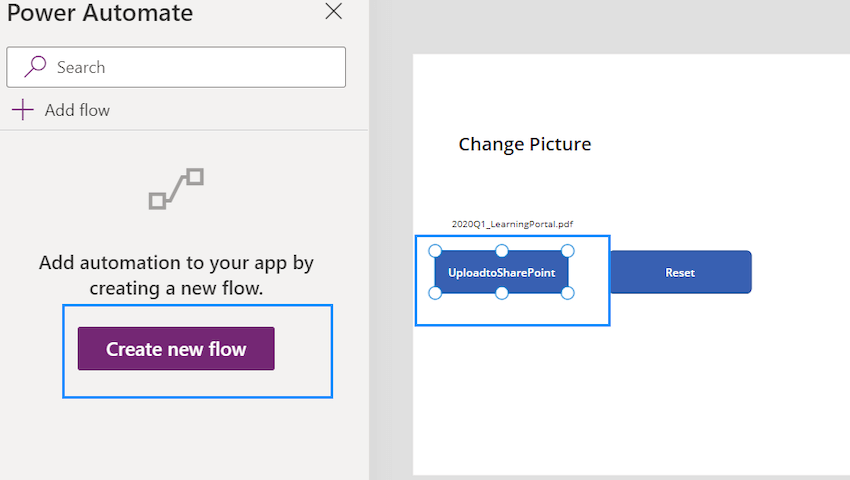Click the plus icon beside Add flow
This screenshot has width=850, height=480.
pyautogui.click(x=23, y=110)
